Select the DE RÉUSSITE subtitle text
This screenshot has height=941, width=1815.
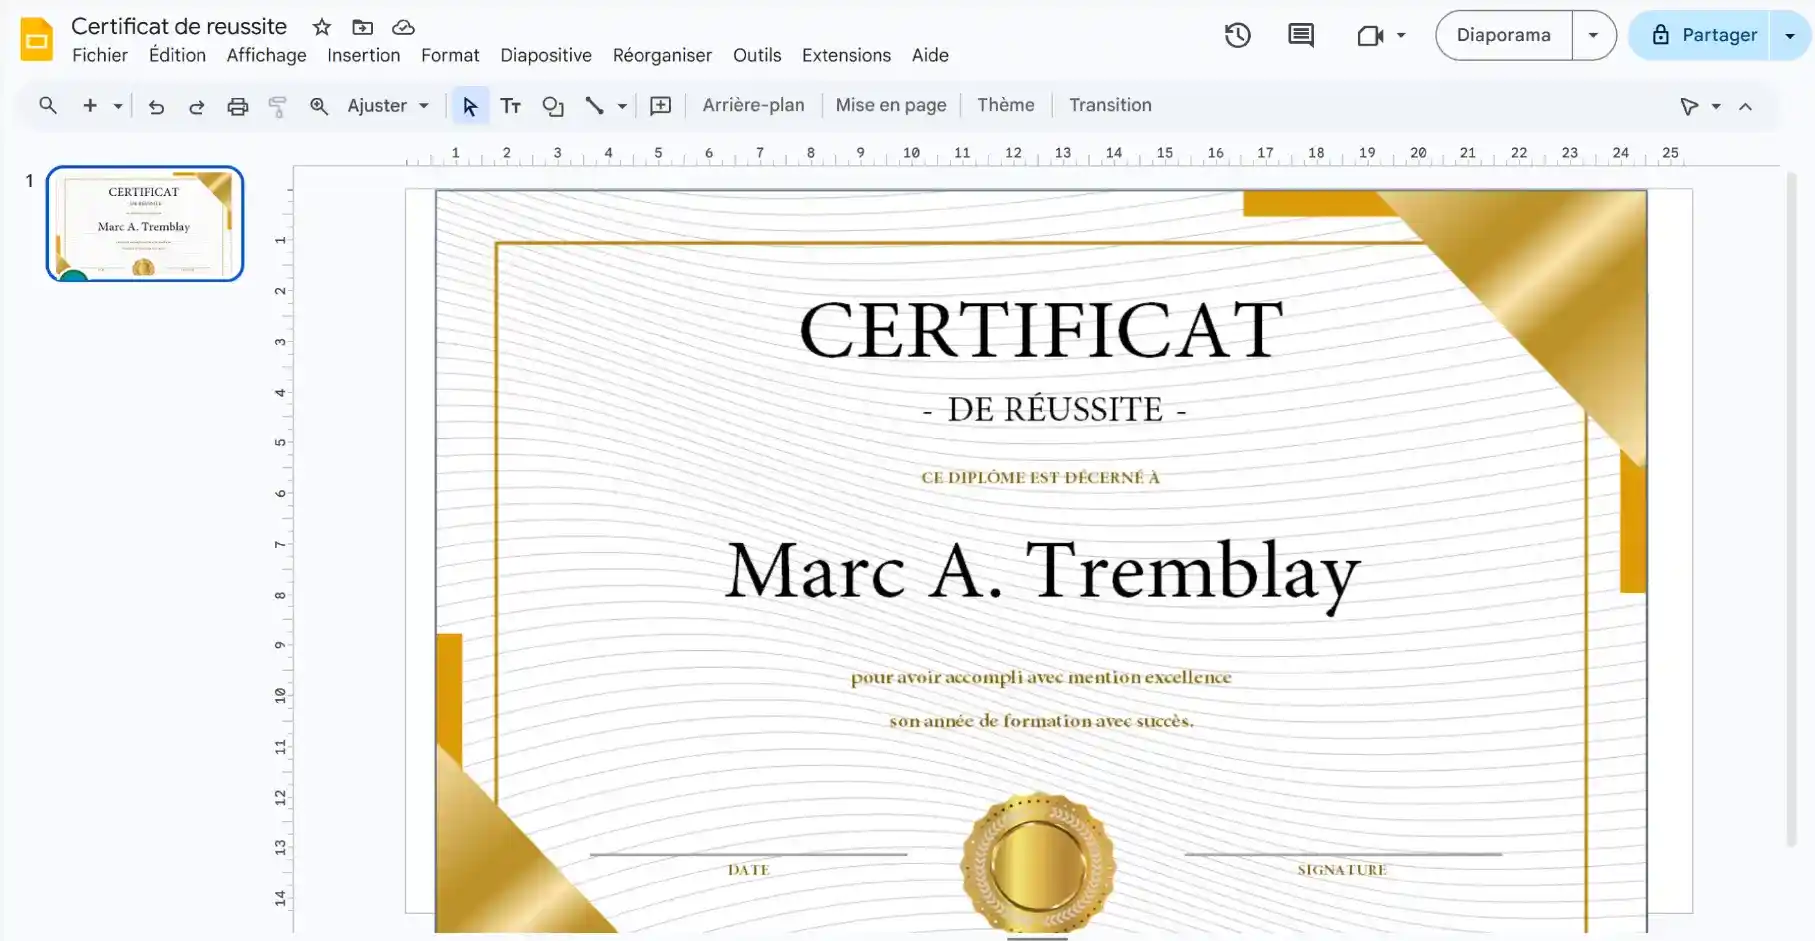pyautogui.click(x=1055, y=410)
